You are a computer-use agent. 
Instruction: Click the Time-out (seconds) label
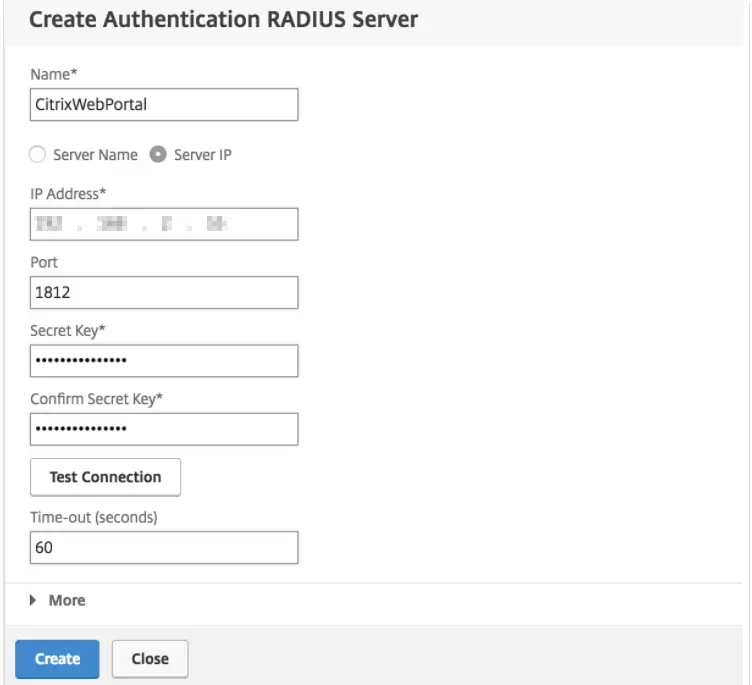(94, 517)
